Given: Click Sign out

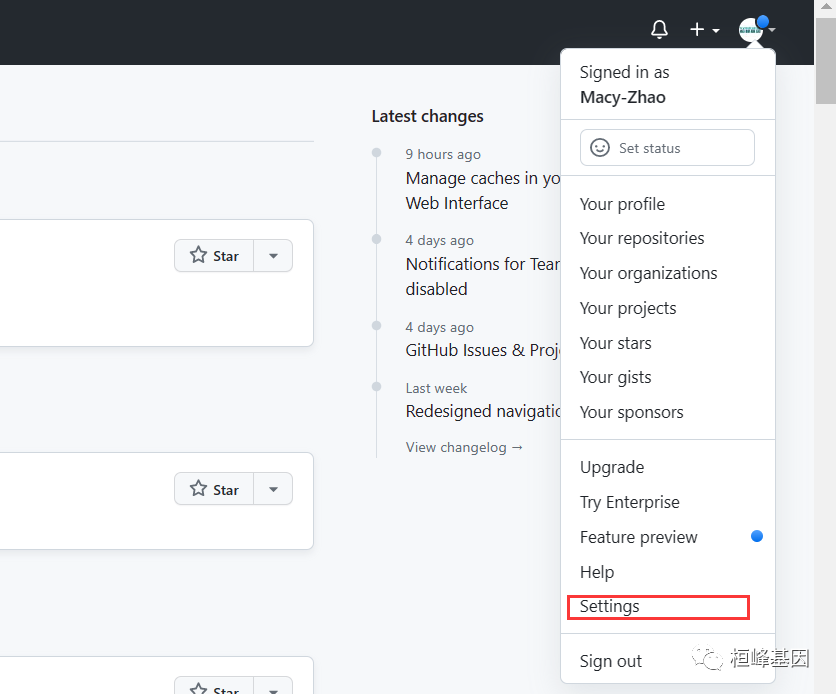Looking at the screenshot, I should 611,661.
